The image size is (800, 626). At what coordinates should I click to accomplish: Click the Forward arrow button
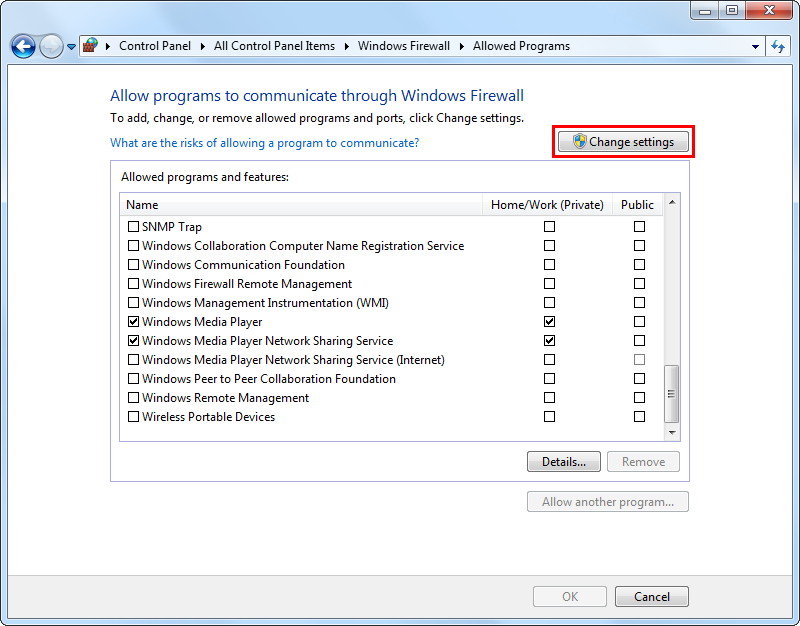(x=51, y=46)
